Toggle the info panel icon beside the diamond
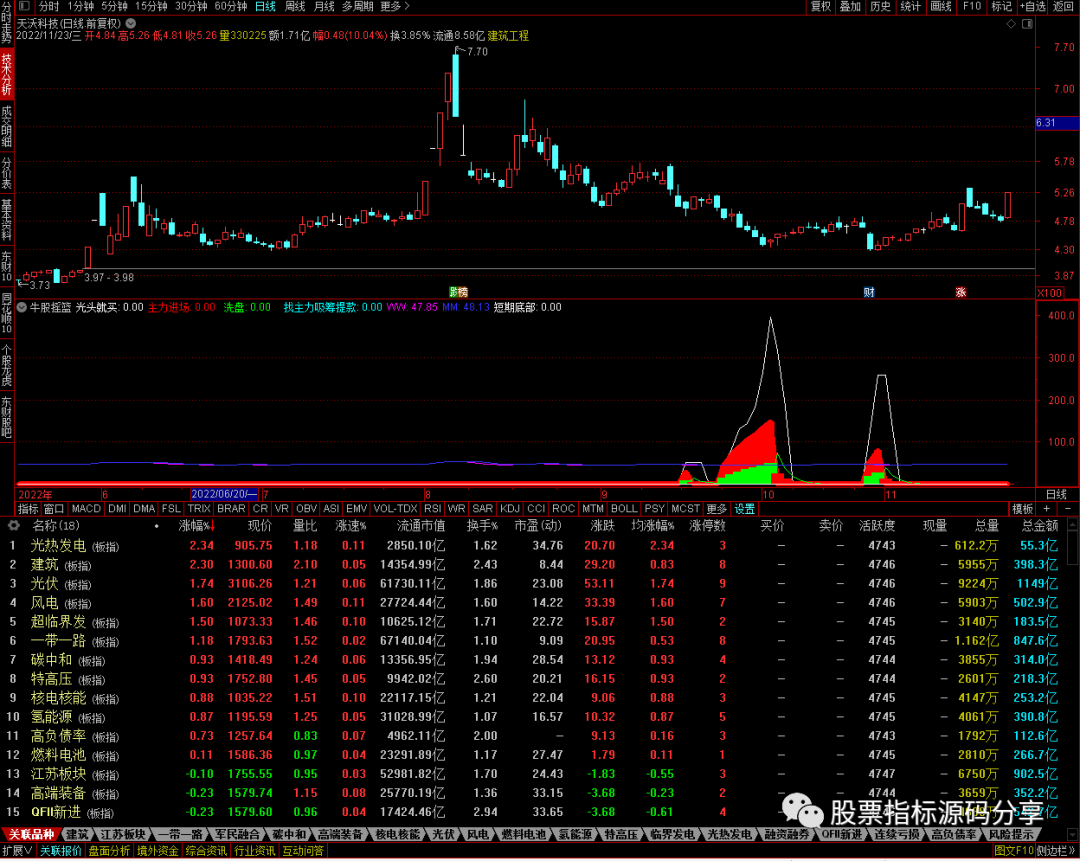The height and width of the screenshot is (861, 1080). [1027, 23]
